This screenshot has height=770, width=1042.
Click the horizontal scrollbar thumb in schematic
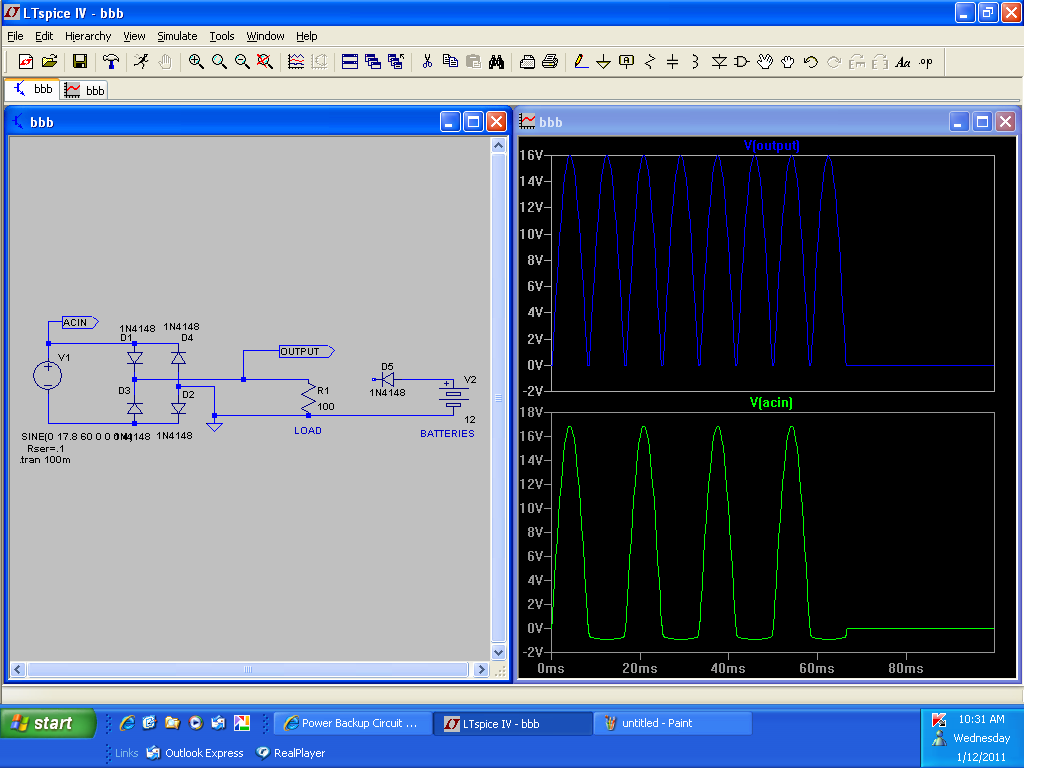(x=248, y=670)
